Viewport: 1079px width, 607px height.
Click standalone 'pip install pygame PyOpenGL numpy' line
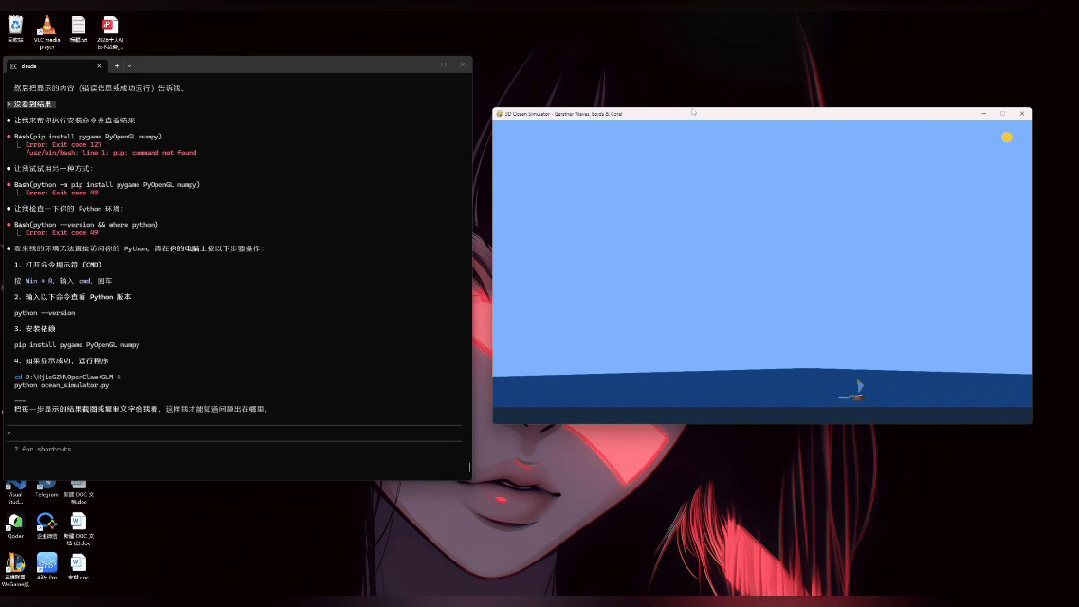point(76,344)
